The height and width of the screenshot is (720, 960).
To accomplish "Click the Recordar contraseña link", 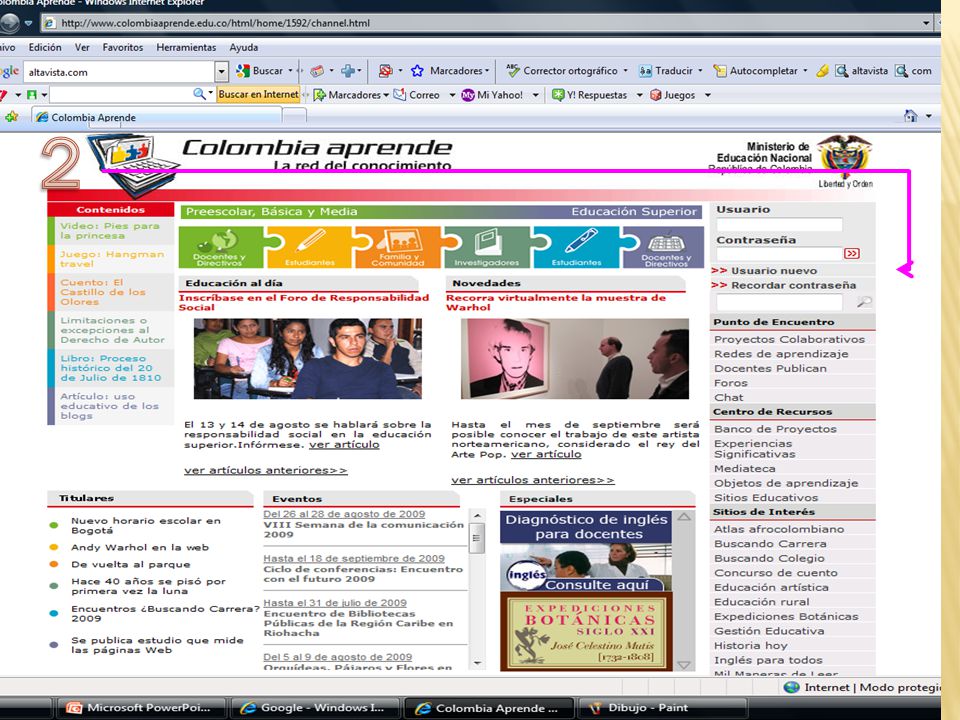I will click(793, 285).
